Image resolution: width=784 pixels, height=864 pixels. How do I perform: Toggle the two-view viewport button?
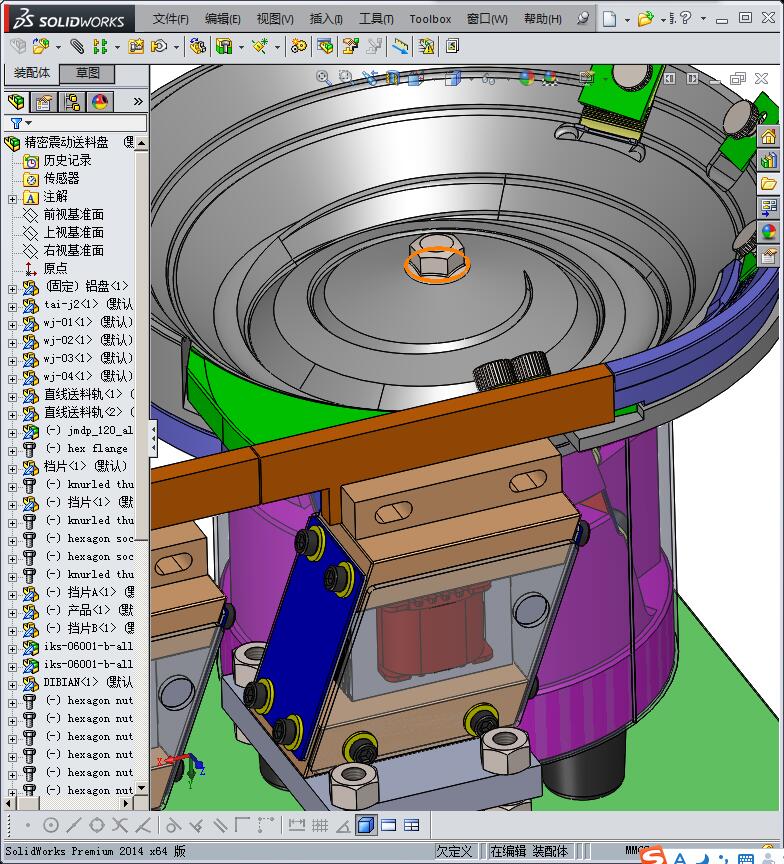point(388,825)
